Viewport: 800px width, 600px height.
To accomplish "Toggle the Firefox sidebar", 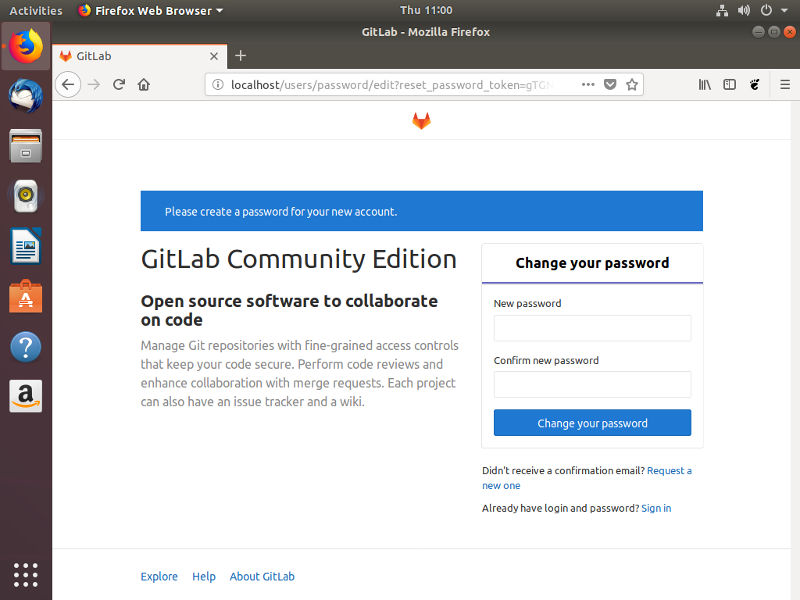I will point(729,85).
